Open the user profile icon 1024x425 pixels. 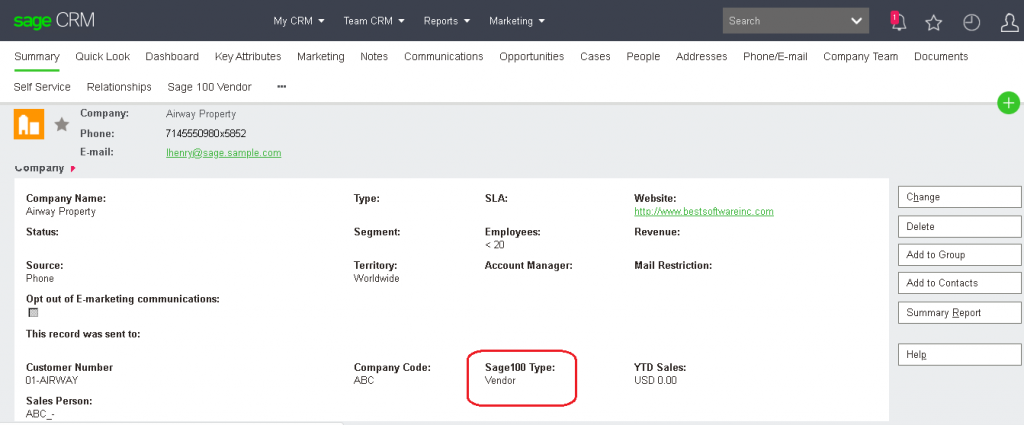coord(1010,23)
